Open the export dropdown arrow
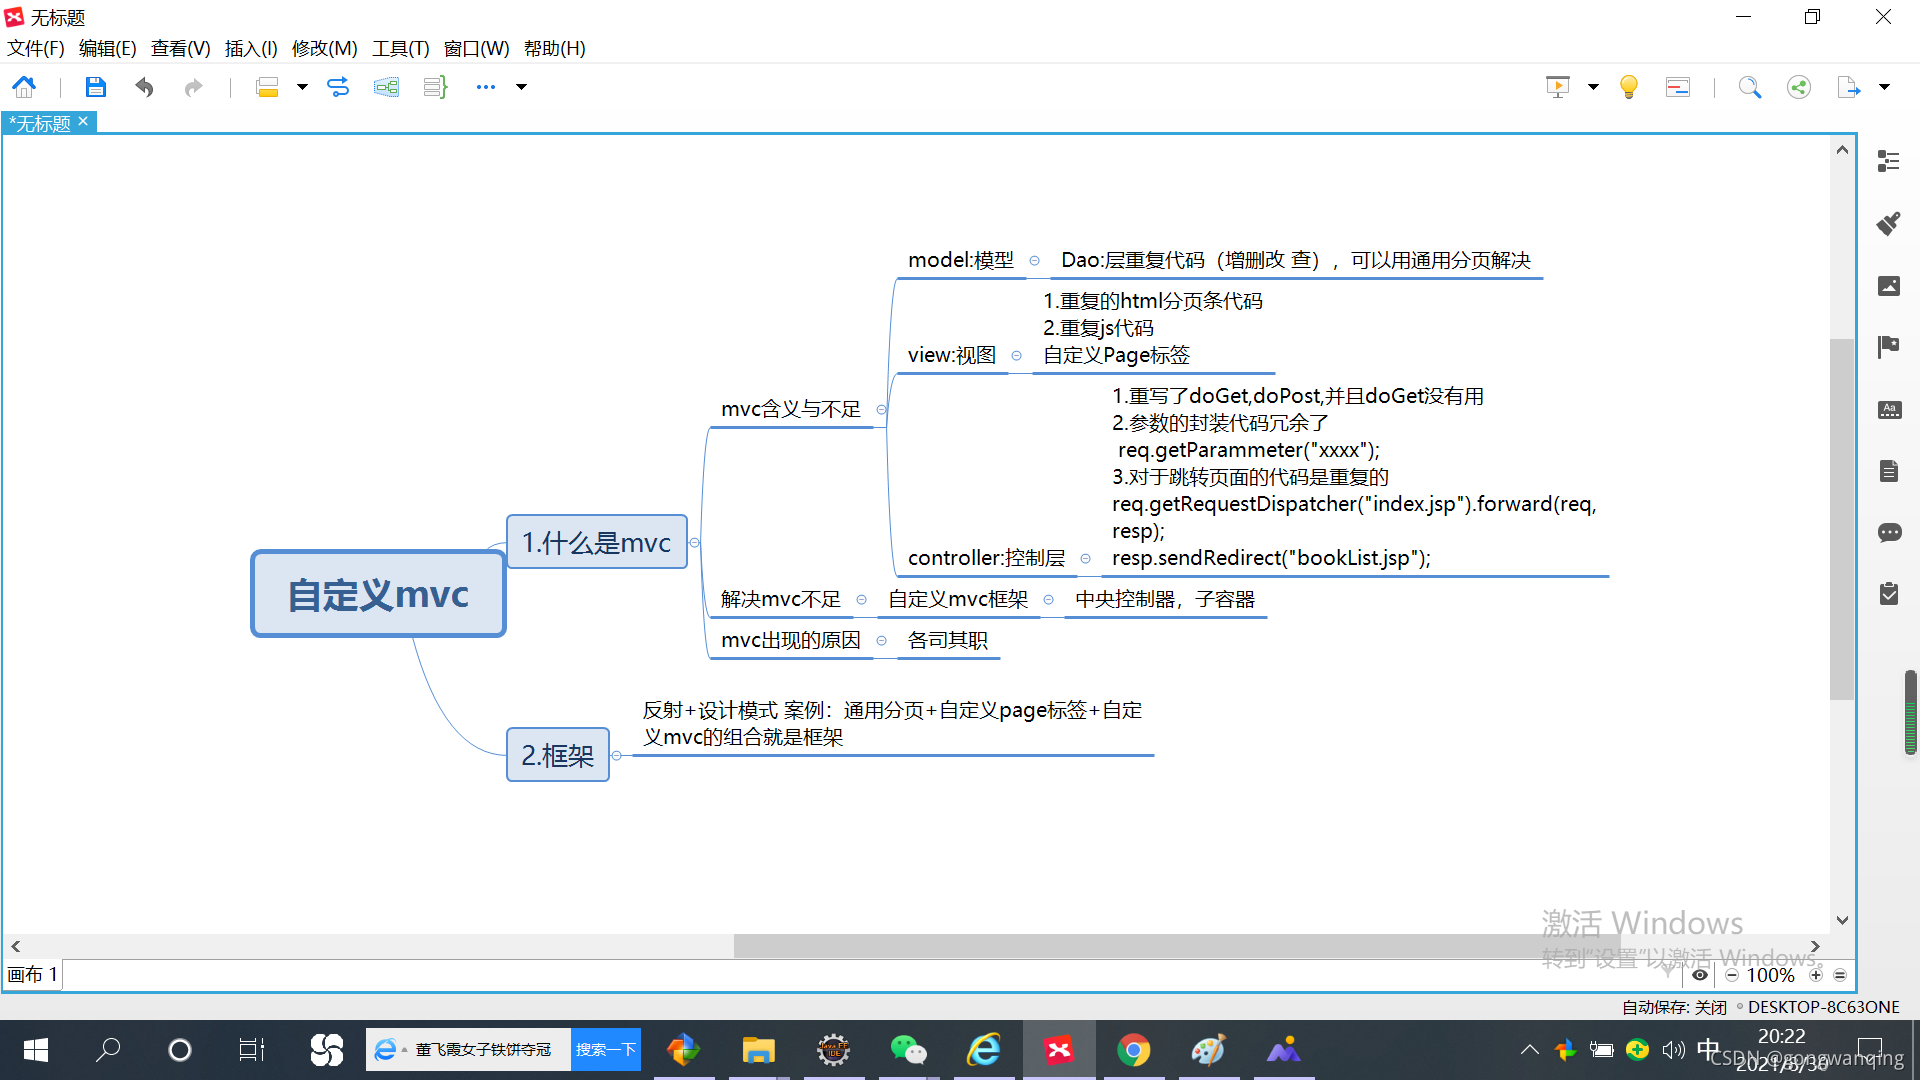 [1884, 87]
